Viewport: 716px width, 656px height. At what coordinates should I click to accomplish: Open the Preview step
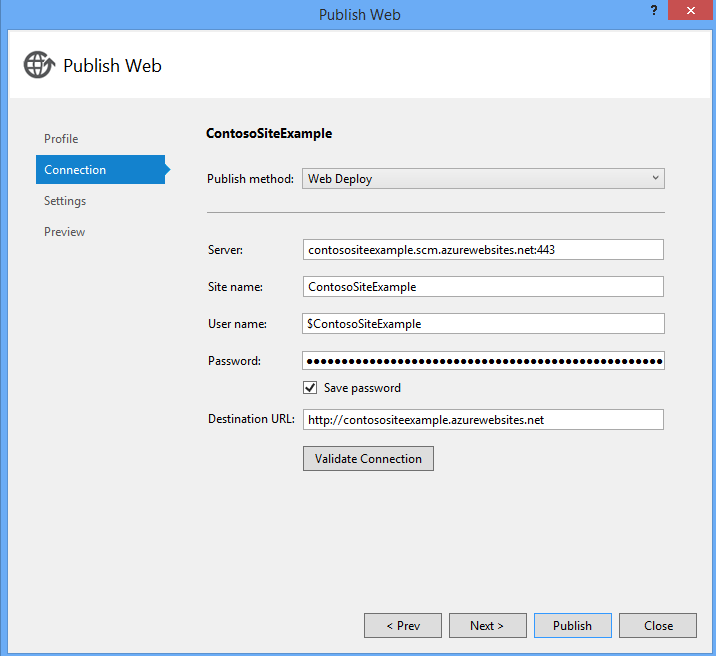(x=64, y=232)
